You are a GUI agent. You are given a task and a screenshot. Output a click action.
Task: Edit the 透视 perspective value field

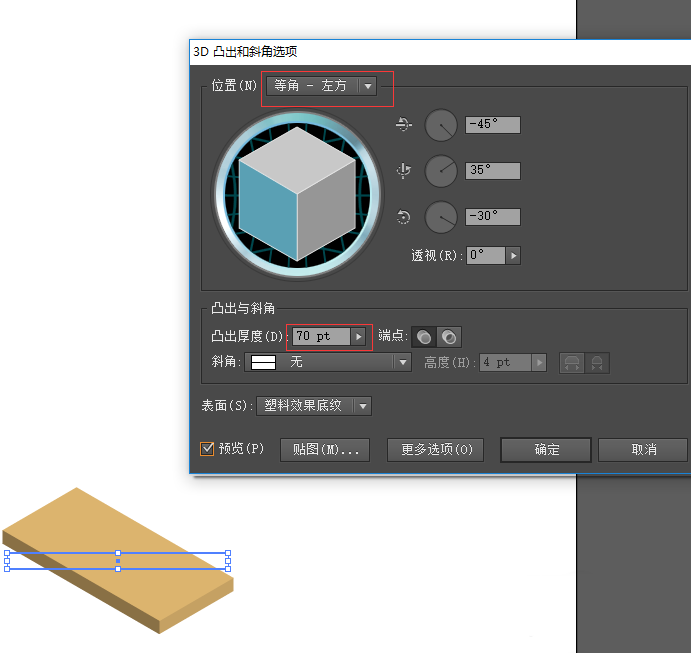coord(485,256)
